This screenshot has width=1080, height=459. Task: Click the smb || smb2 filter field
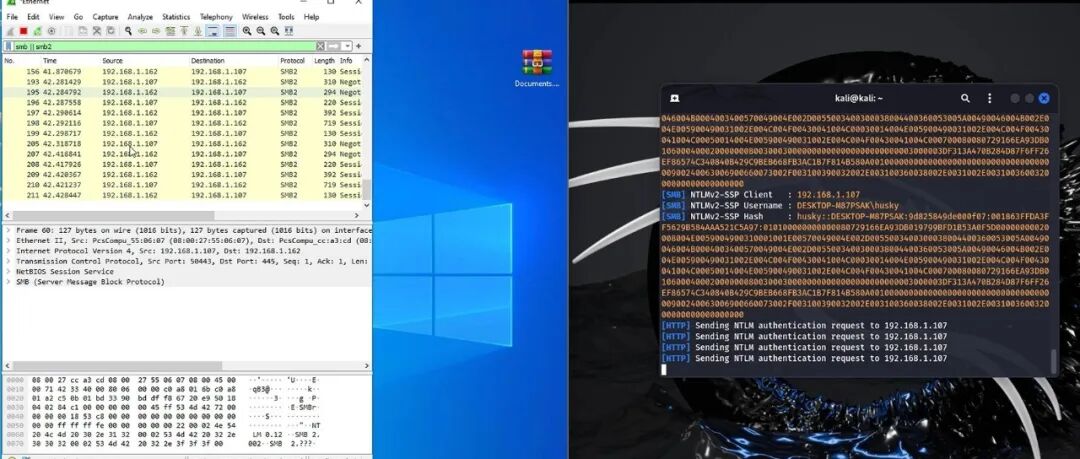click(164, 46)
